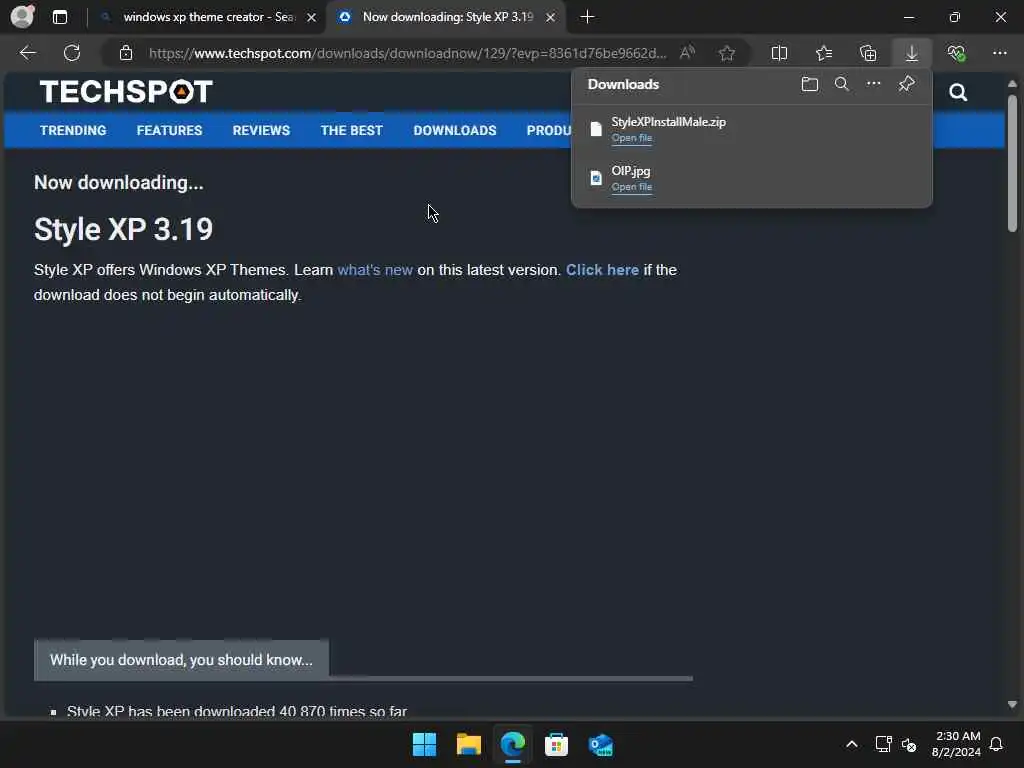1024x768 pixels.
Task: Reload the page with the refresh icon
Action: pyautogui.click(x=72, y=53)
